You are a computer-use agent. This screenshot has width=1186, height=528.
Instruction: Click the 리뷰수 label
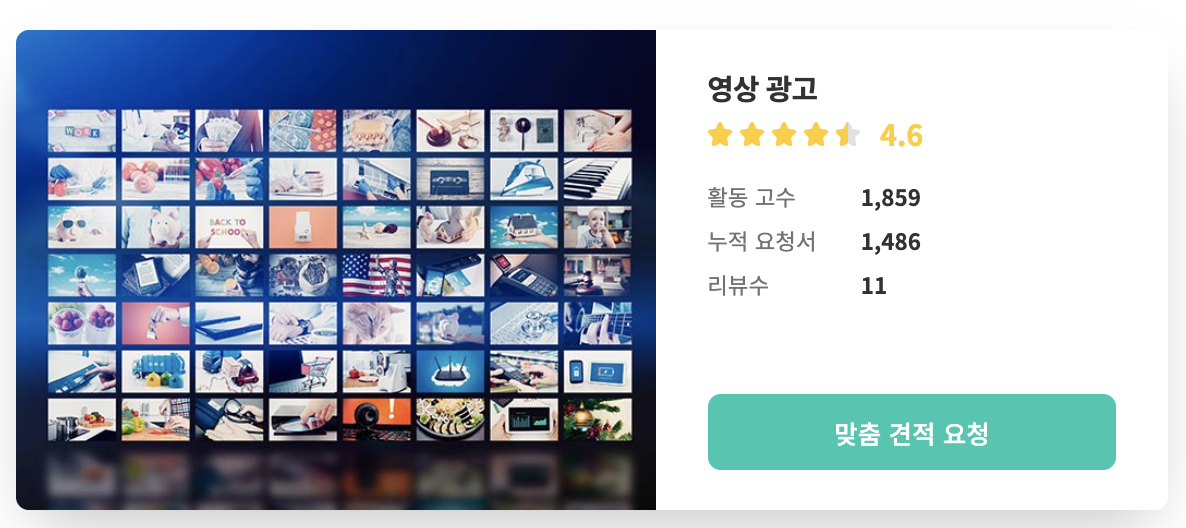coord(738,286)
